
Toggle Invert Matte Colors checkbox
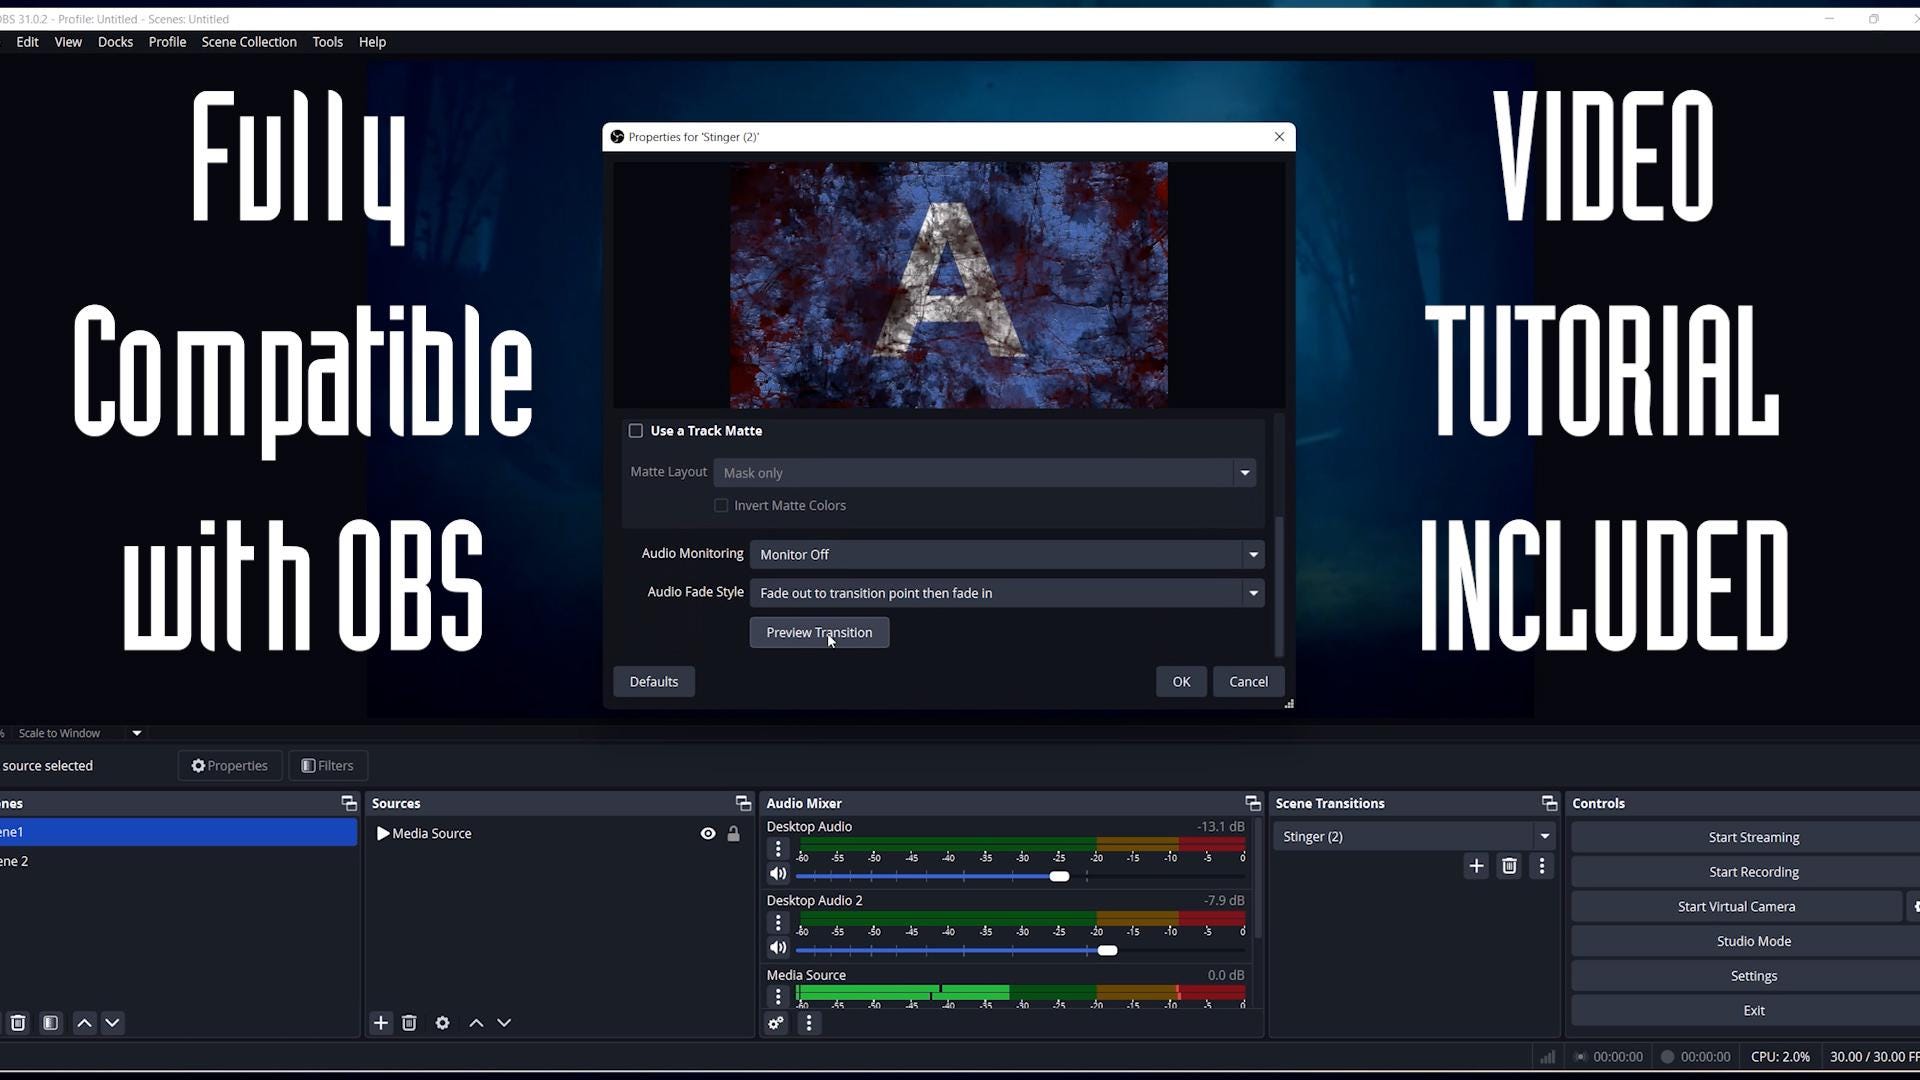coord(721,505)
